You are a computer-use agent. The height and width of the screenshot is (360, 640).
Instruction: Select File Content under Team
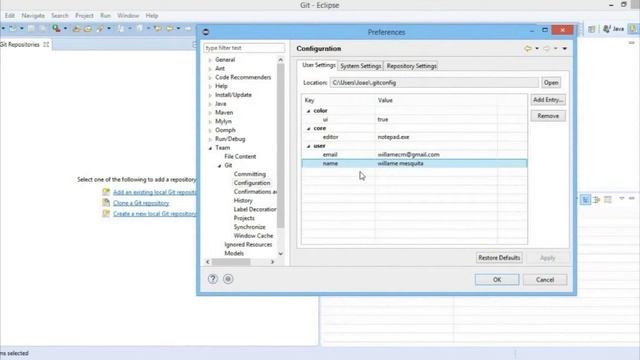coord(240,156)
